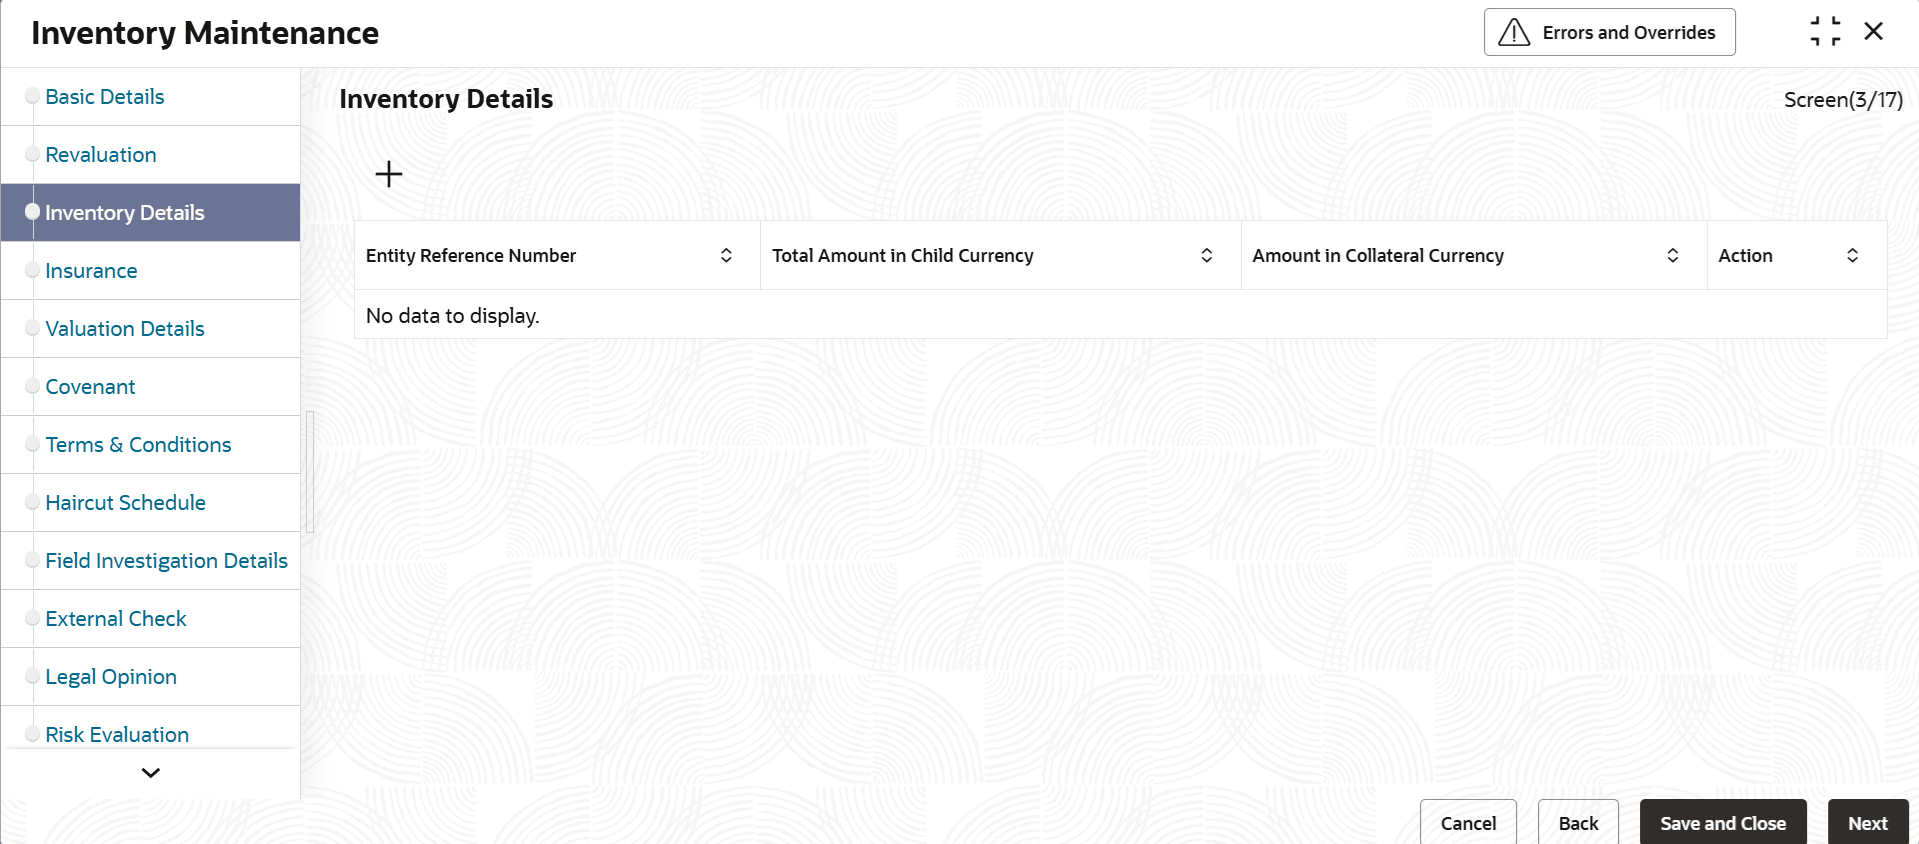Cancel the inventory maintenance form
Image resolution: width=1919 pixels, height=844 pixels.
tap(1468, 823)
